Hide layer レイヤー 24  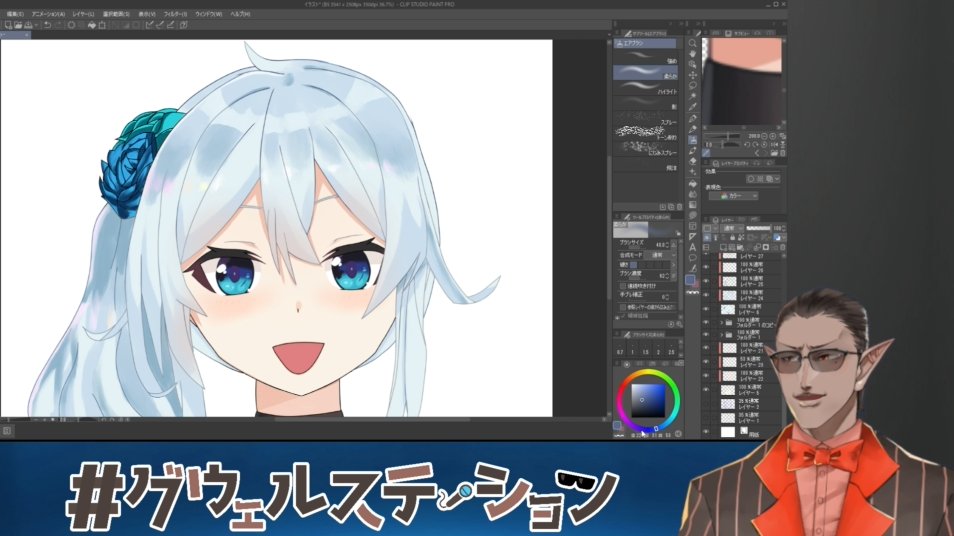(x=706, y=294)
